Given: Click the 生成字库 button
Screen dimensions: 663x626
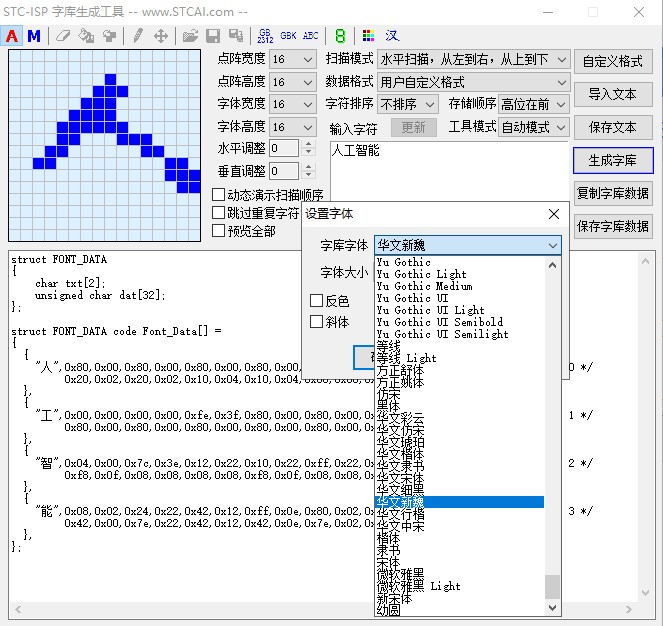Looking at the screenshot, I should pos(613,160).
